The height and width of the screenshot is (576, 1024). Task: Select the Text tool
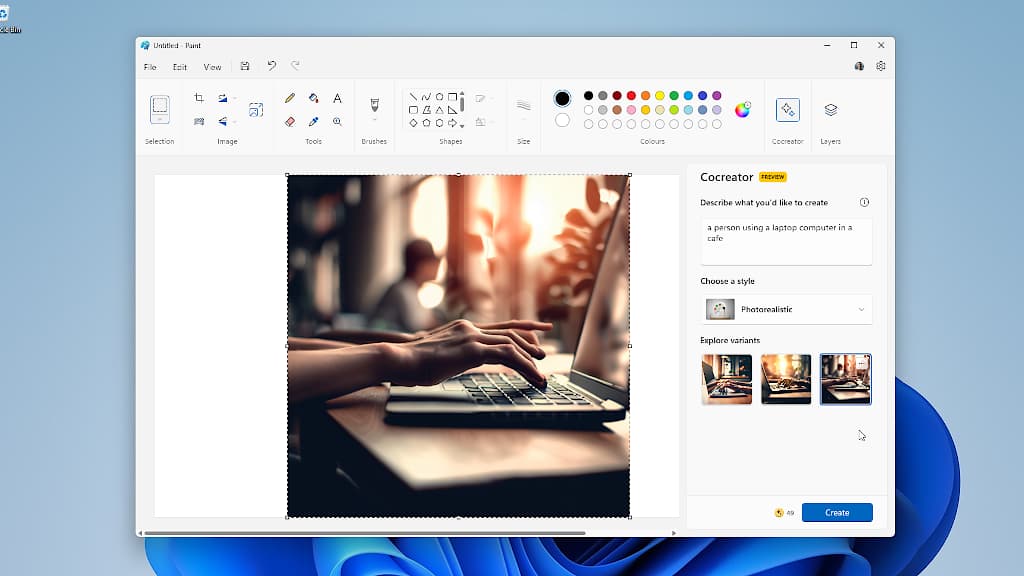(337, 98)
